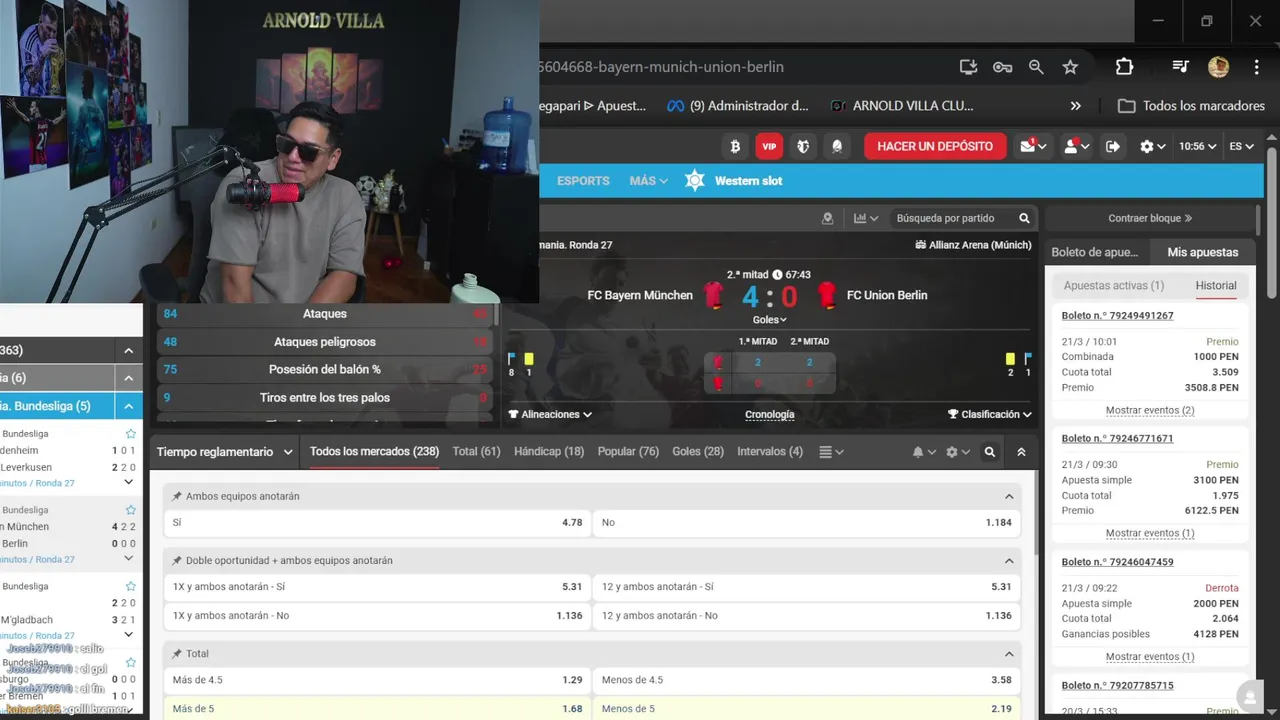Favorite the M'gladbach match star

pos(130,586)
